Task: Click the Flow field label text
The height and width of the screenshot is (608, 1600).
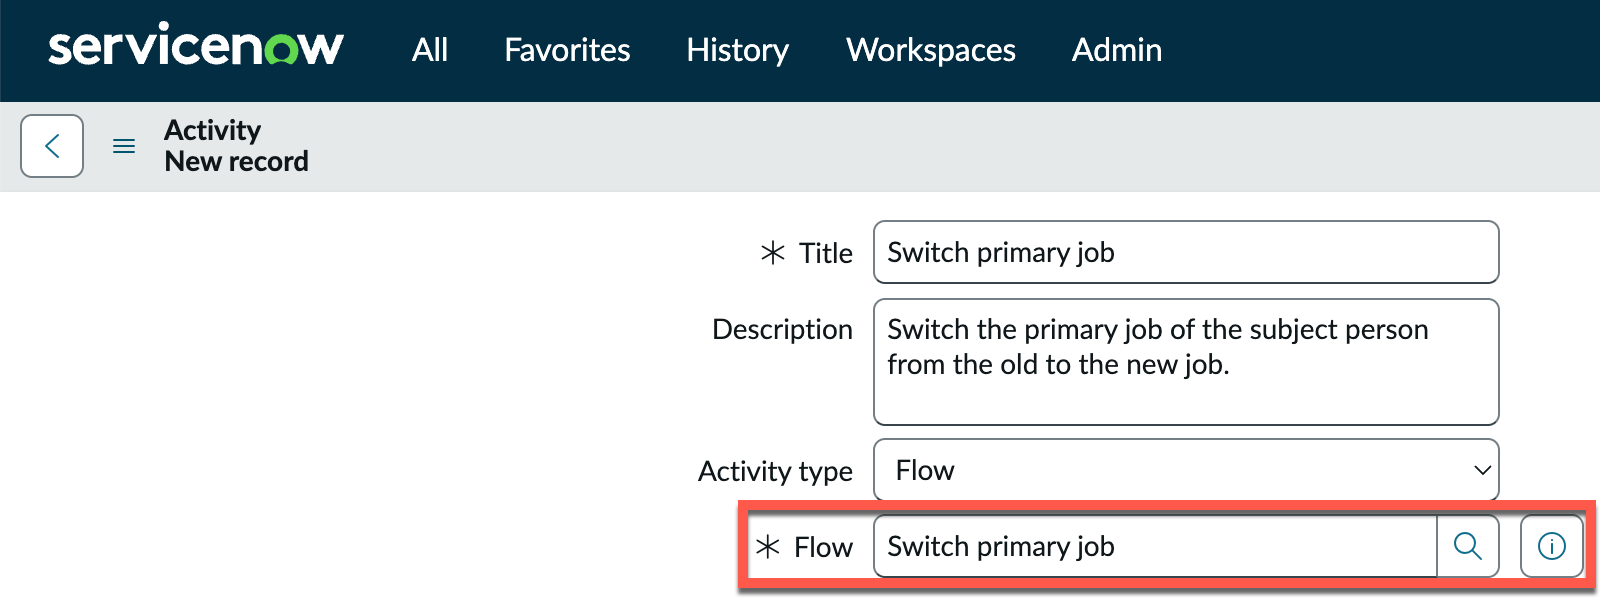Action: point(823,547)
